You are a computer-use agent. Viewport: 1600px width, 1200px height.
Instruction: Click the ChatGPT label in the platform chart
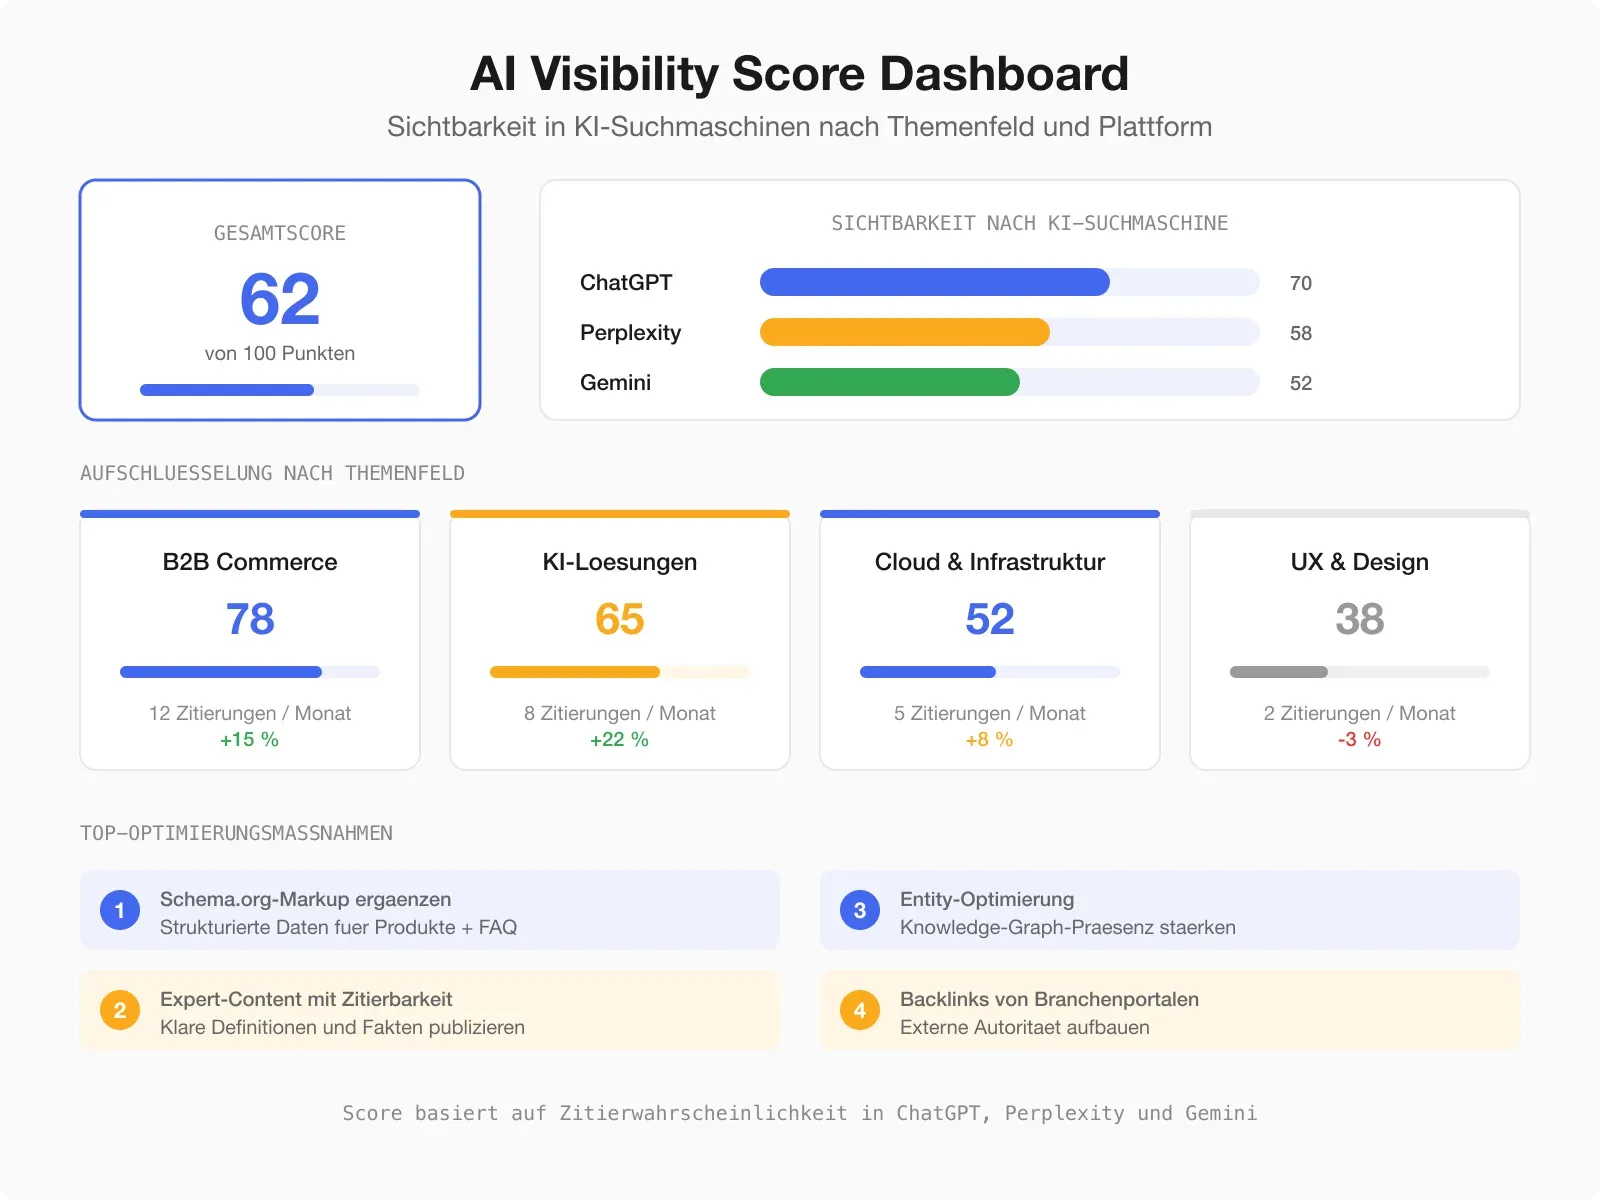627,283
